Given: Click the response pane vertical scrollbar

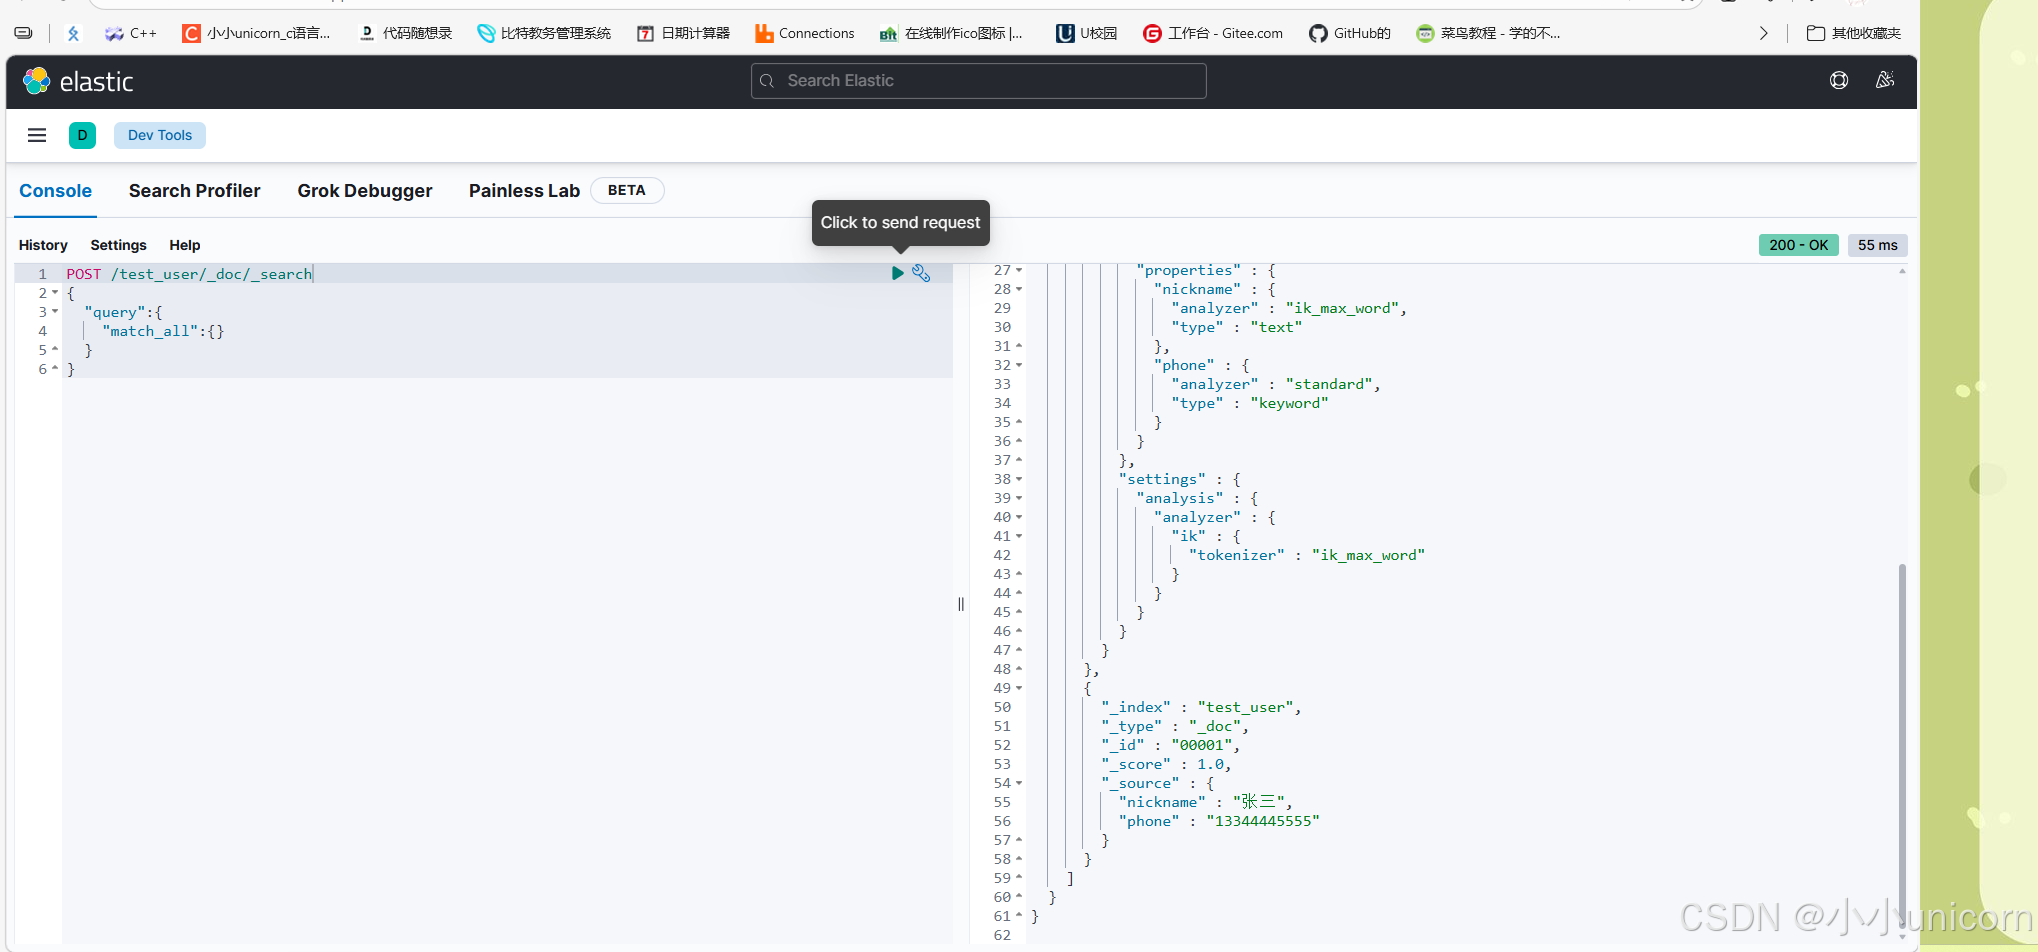Looking at the screenshot, I should click(1902, 748).
